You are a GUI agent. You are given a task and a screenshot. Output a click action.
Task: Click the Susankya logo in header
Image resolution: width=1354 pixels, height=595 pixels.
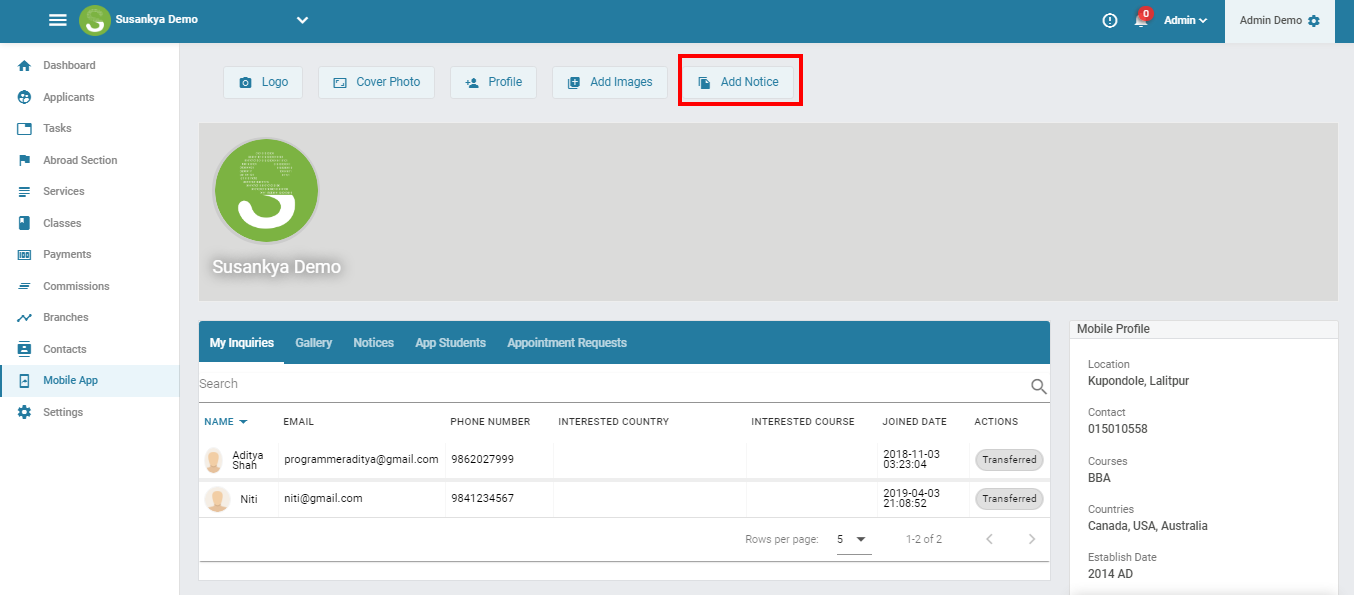pos(95,20)
